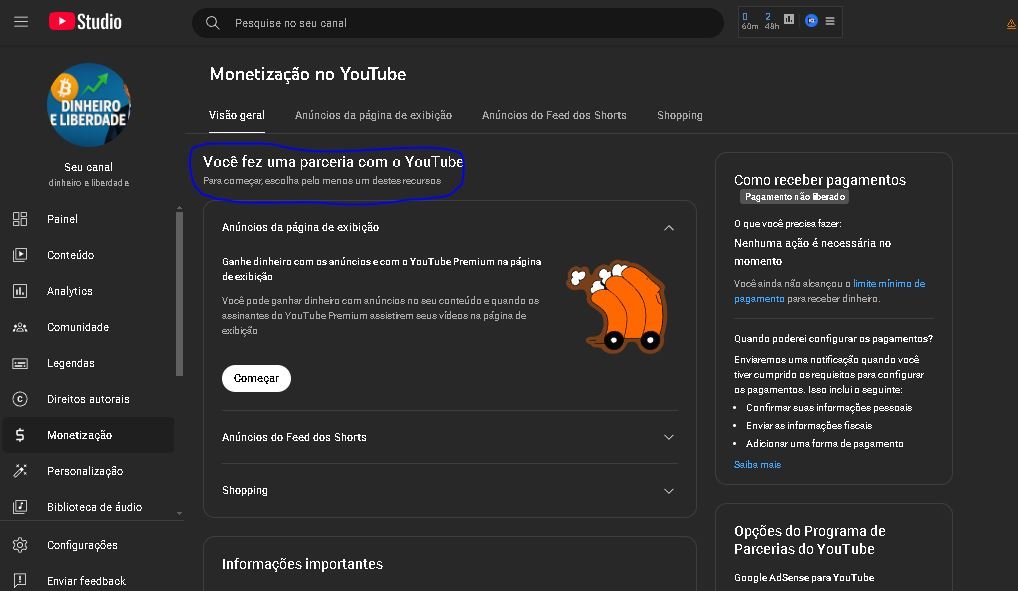This screenshot has width=1018, height=591.
Task: Open the extension widget lines menu
Action: (x=830, y=21)
